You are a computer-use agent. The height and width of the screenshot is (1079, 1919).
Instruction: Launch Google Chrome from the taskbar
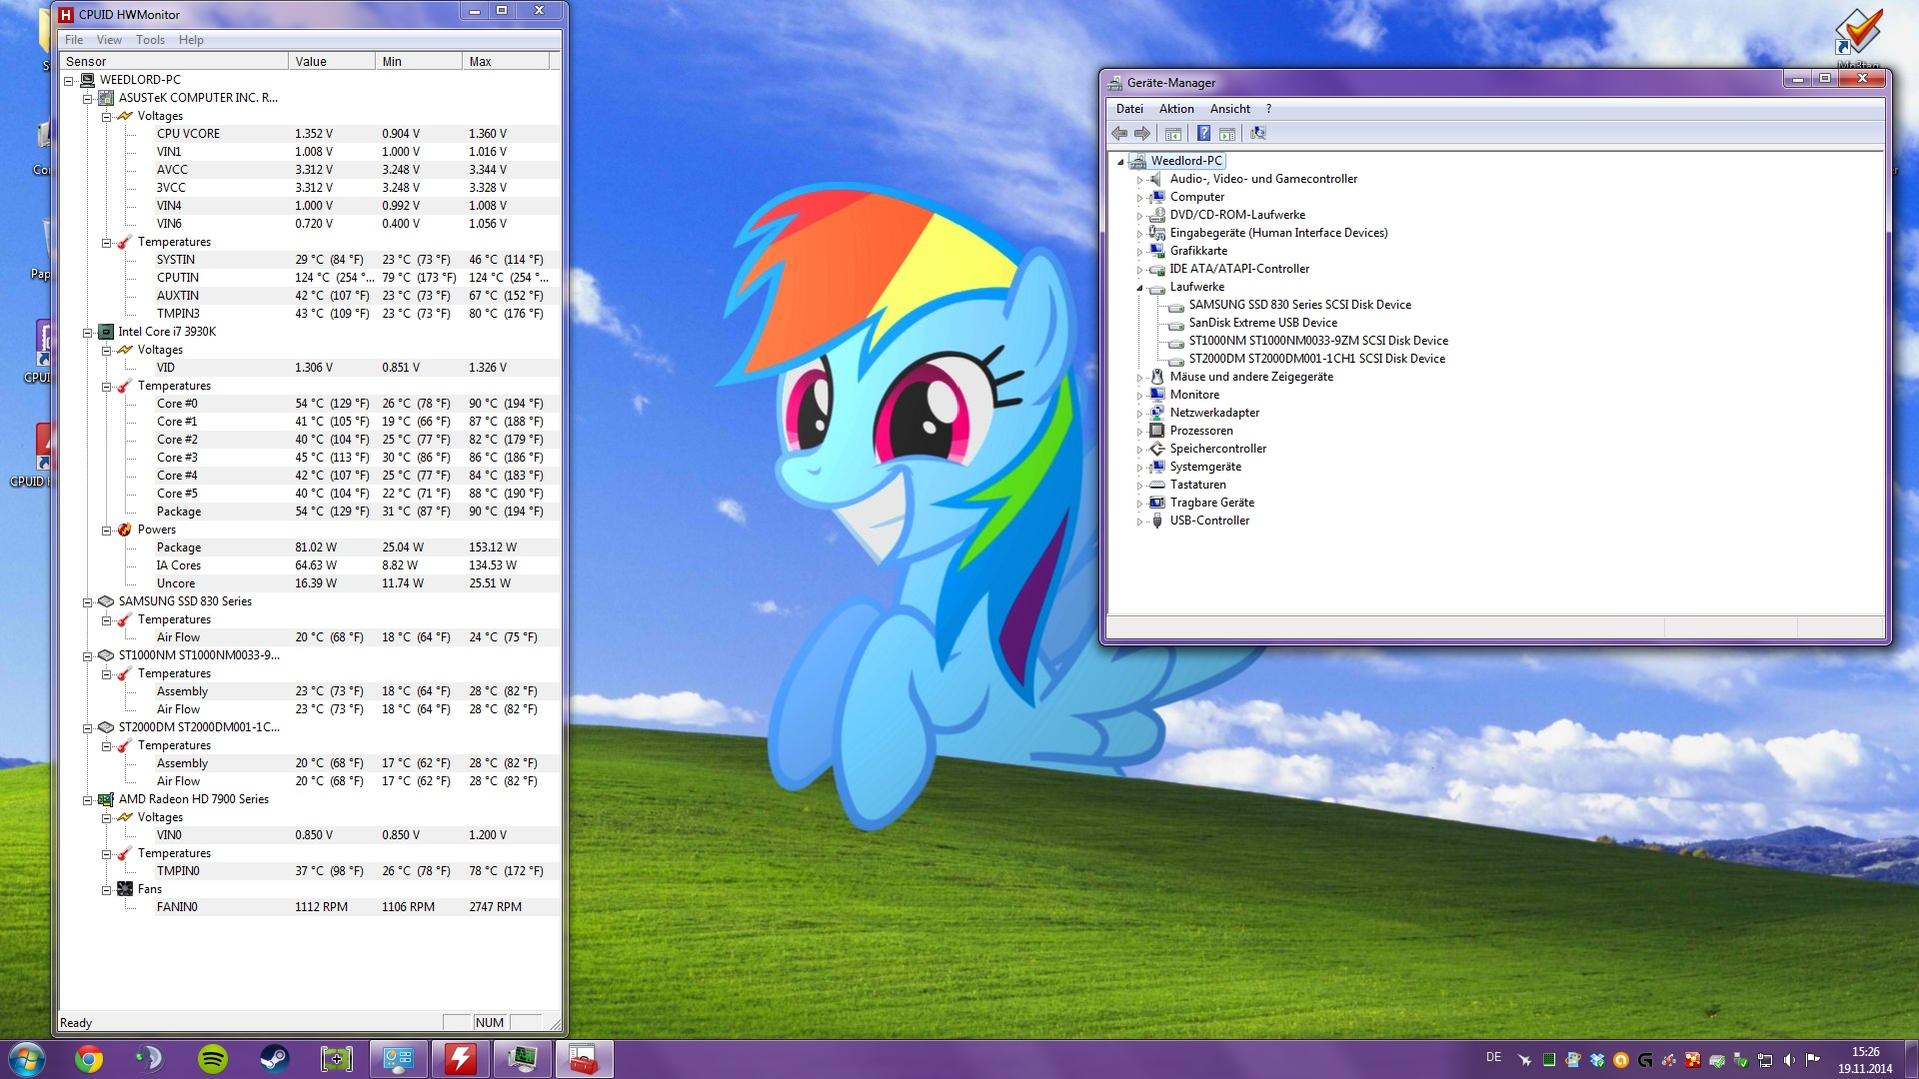(89, 1059)
